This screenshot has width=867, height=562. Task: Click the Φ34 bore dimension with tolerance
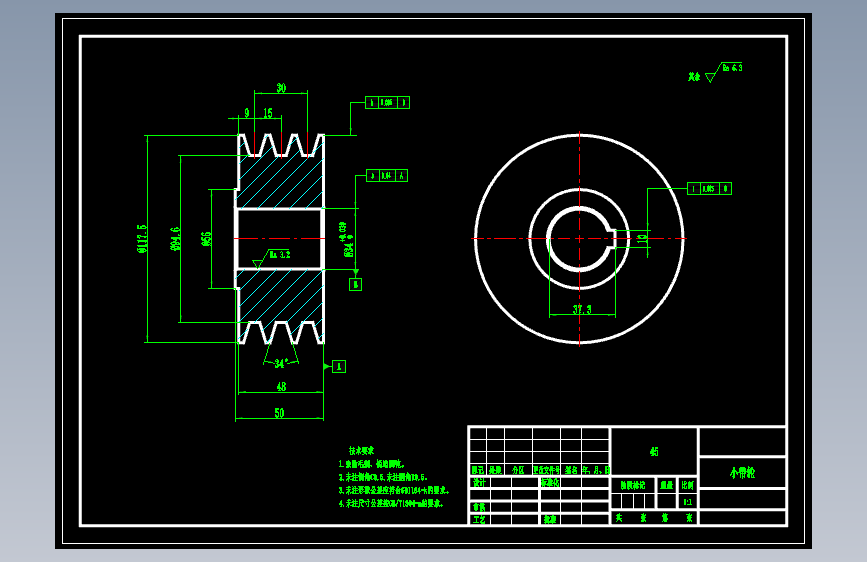[346, 240]
